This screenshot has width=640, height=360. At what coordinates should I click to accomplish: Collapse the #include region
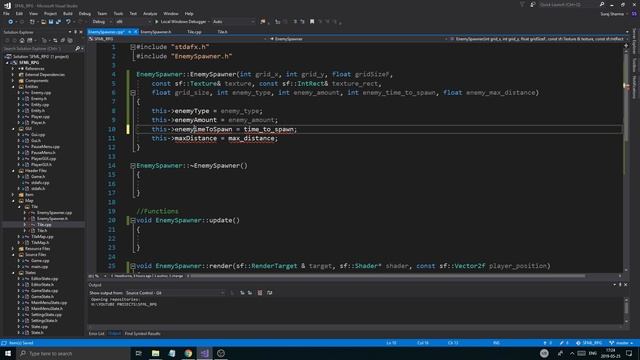click(133, 47)
